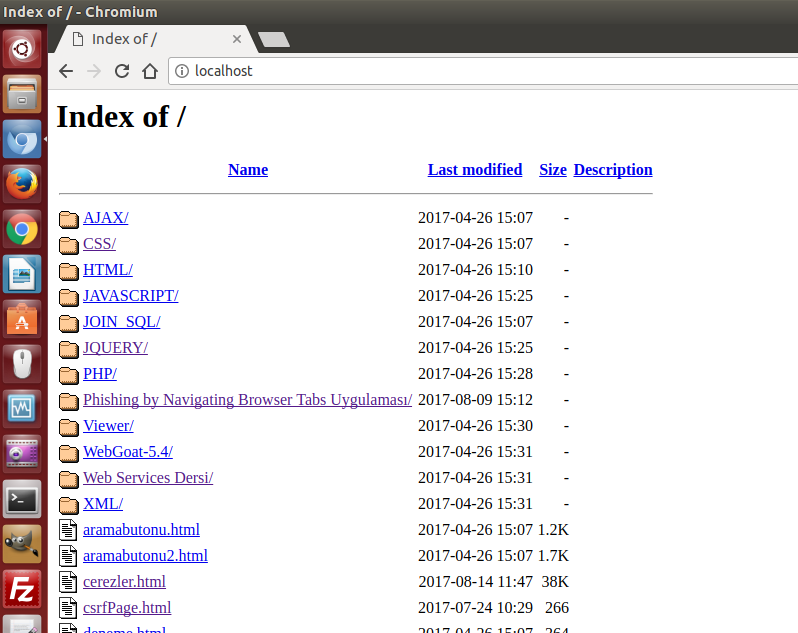Open a new browser tab
798x633 pixels.
click(274, 39)
